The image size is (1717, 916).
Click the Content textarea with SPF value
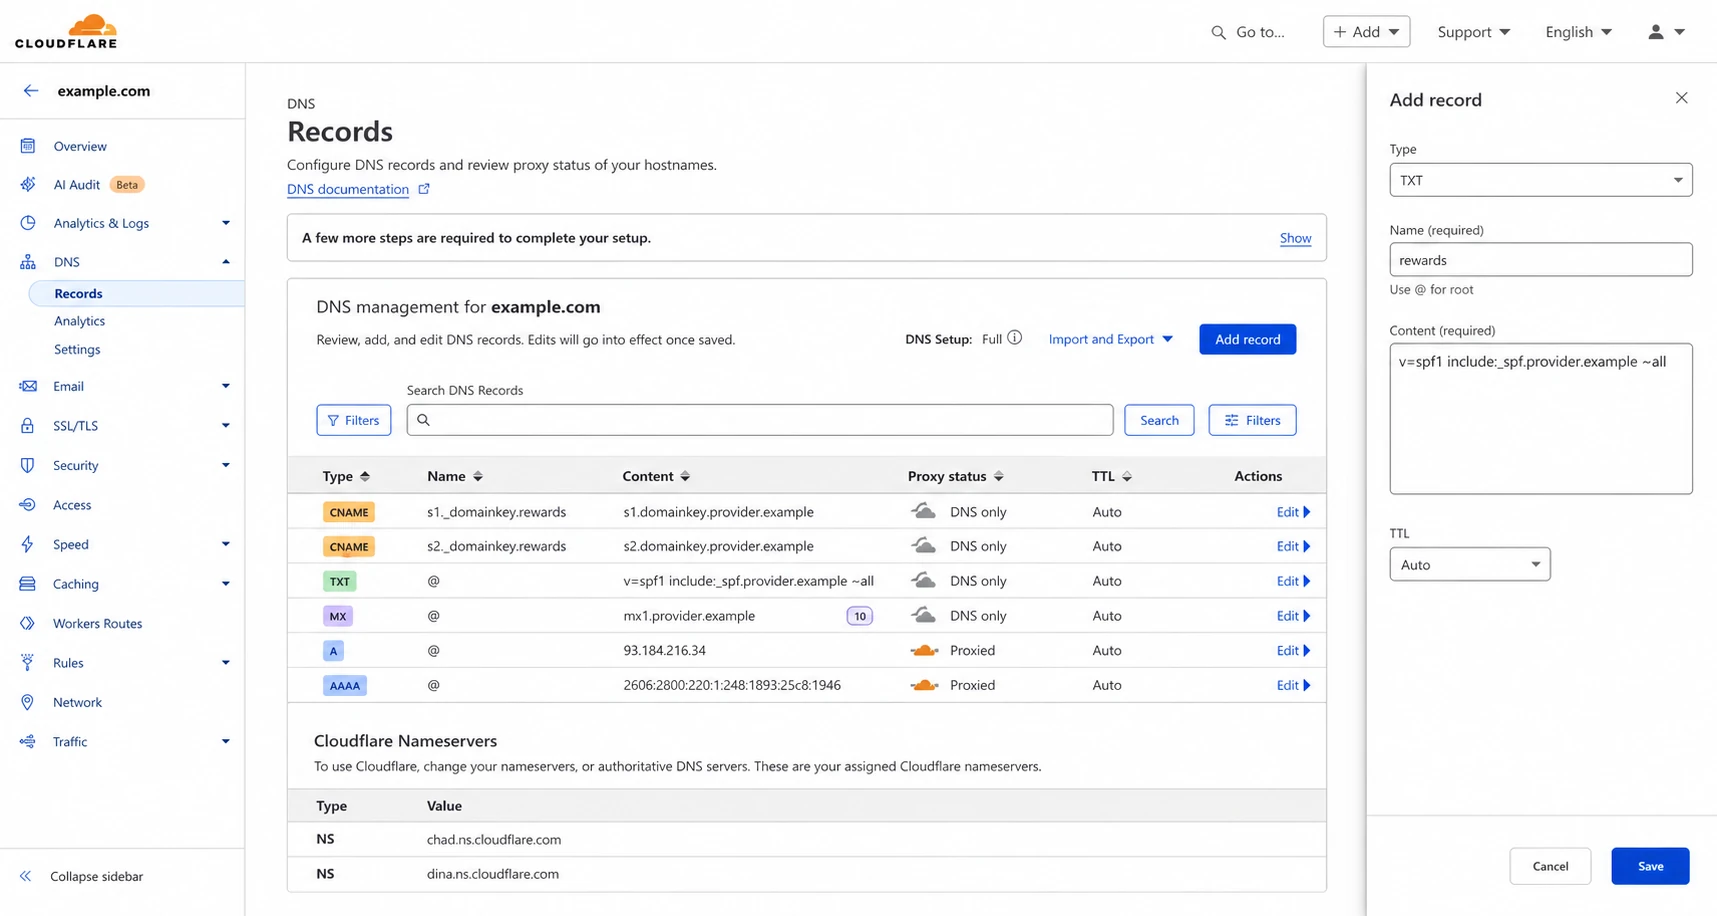[x=1540, y=418]
